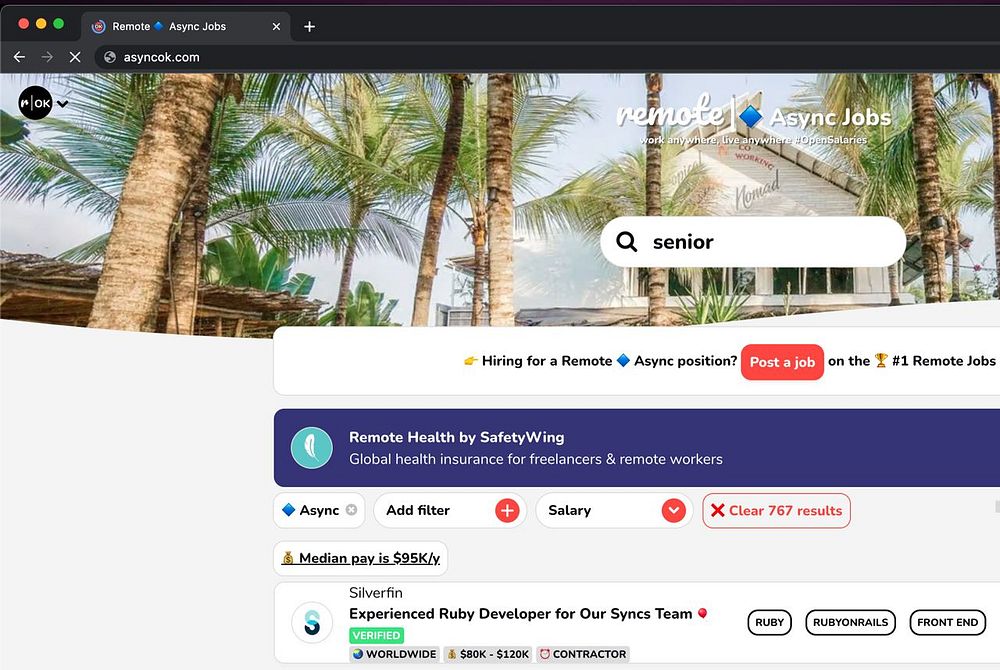Viewport: 1000px width, 670px height.
Task: Select the Remote Async Jobs tab
Action: tap(186, 26)
